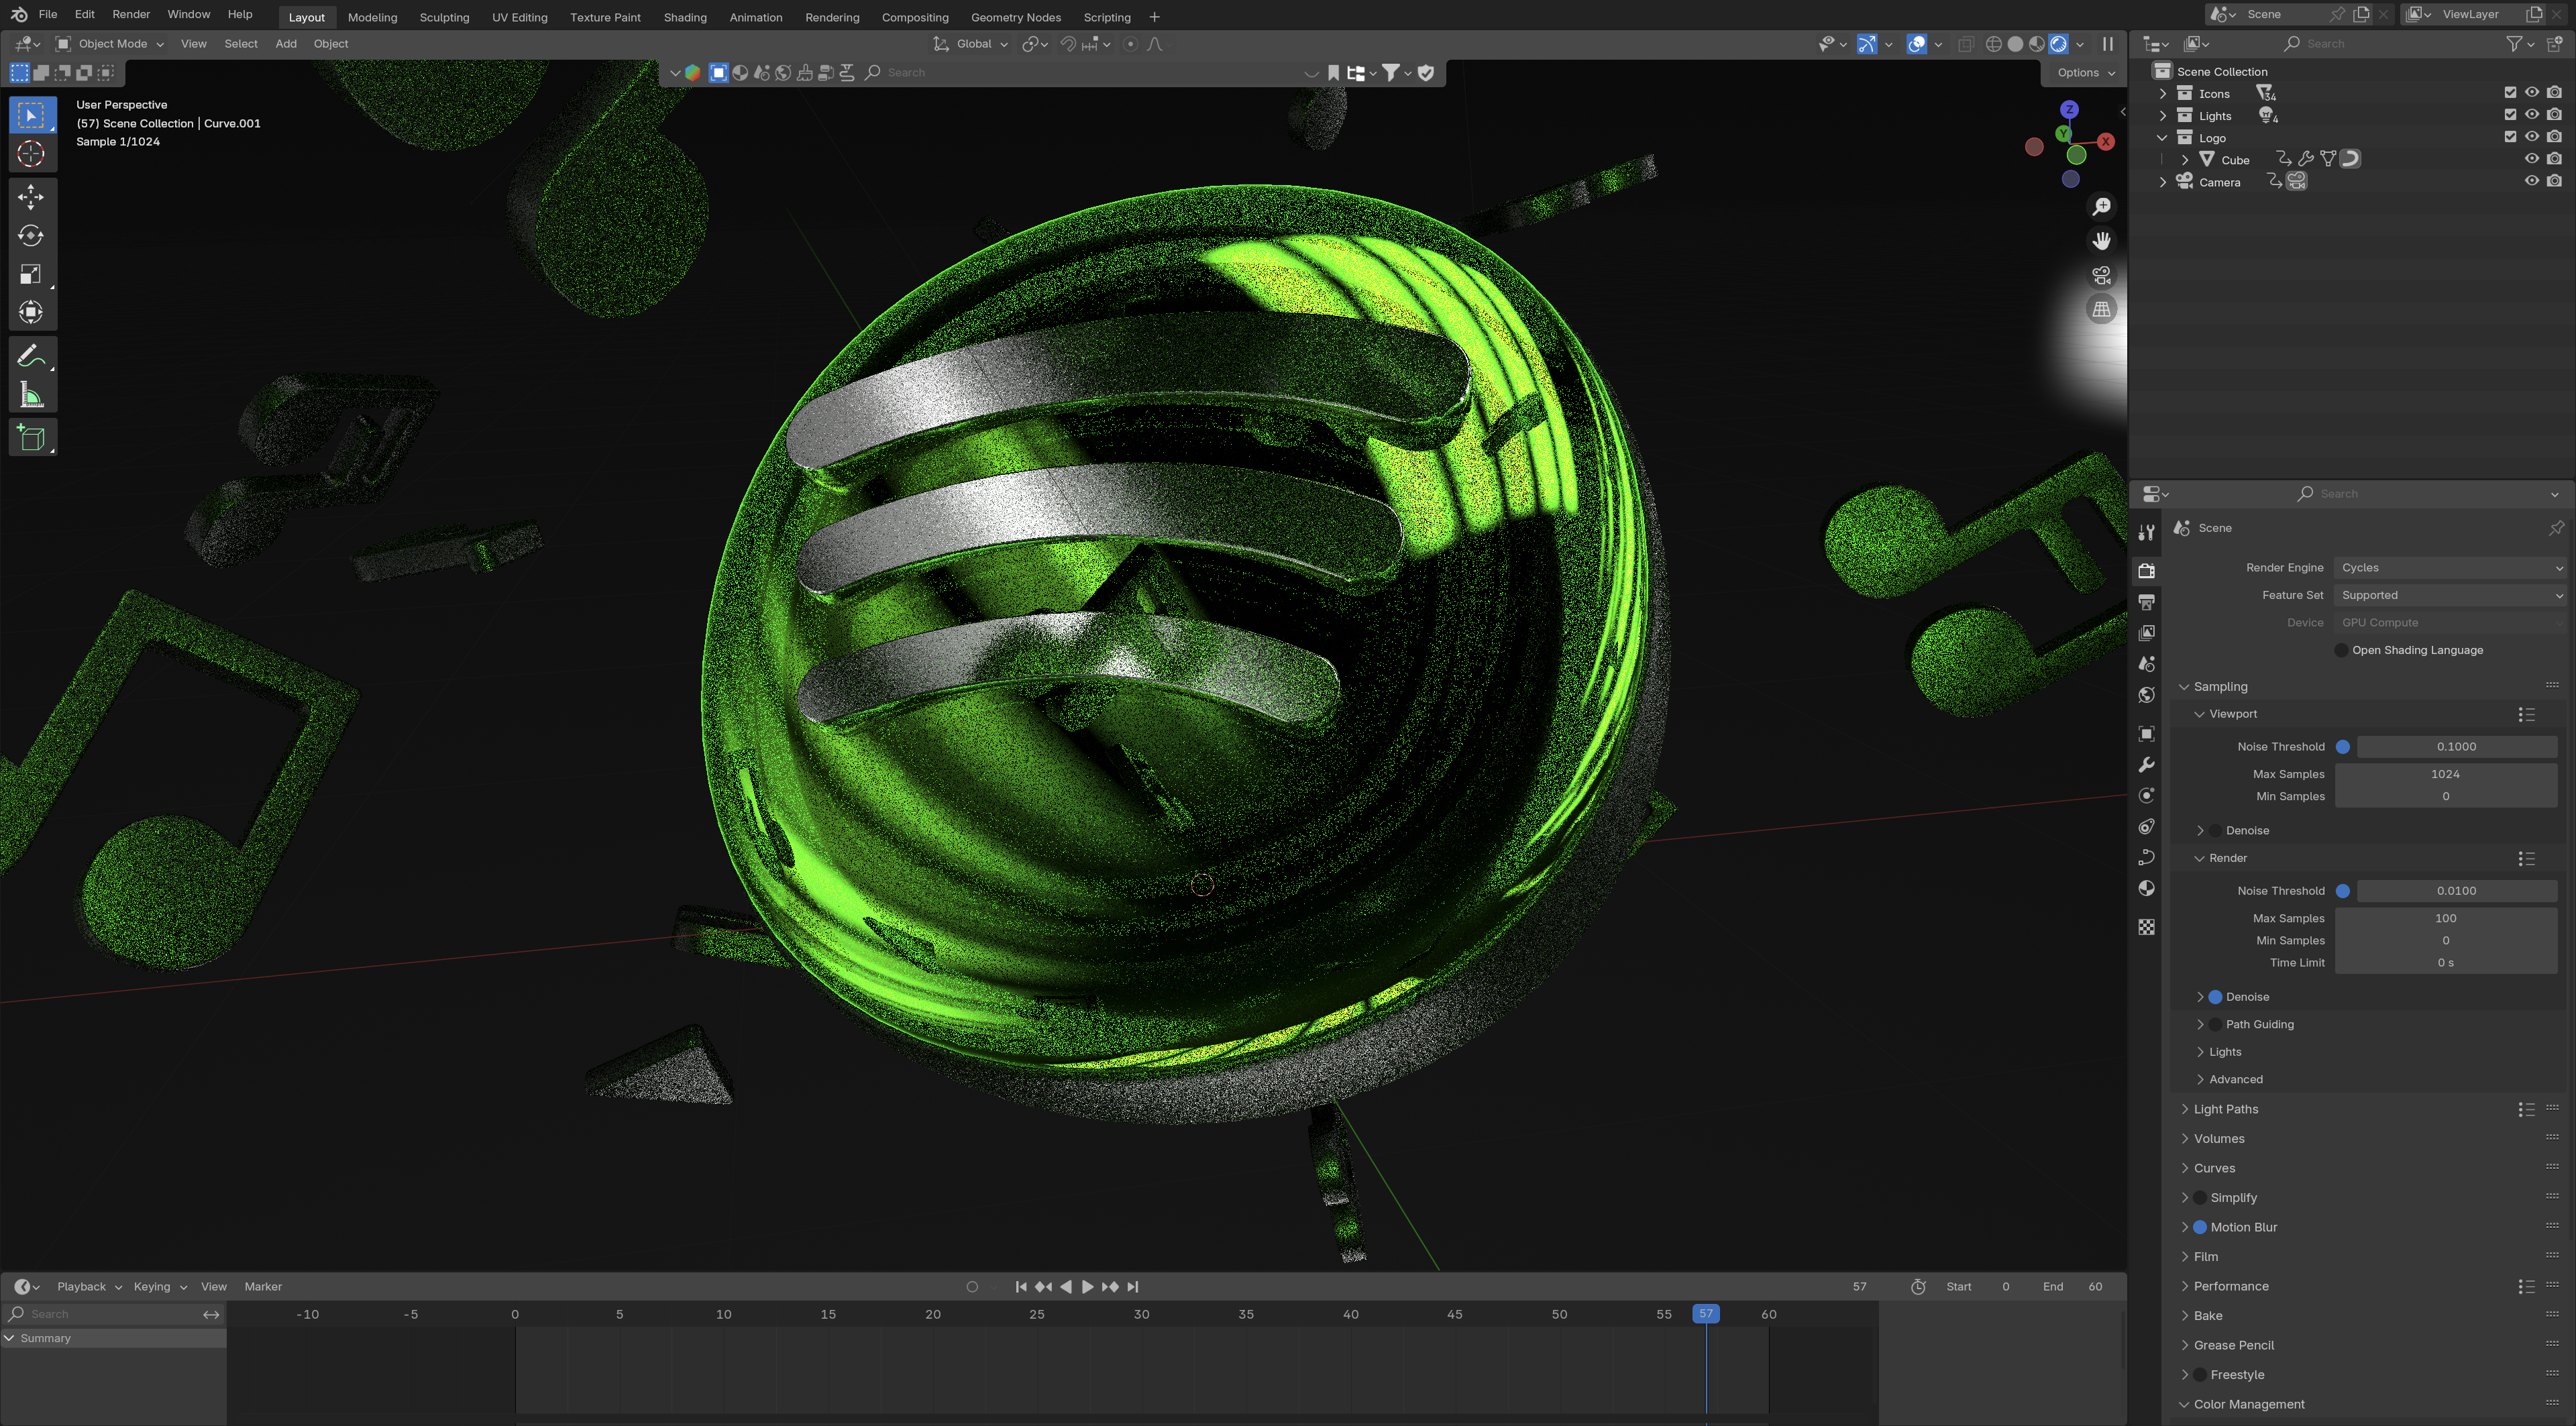
Task: Open the Material properties tab
Action: coord(2146,889)
